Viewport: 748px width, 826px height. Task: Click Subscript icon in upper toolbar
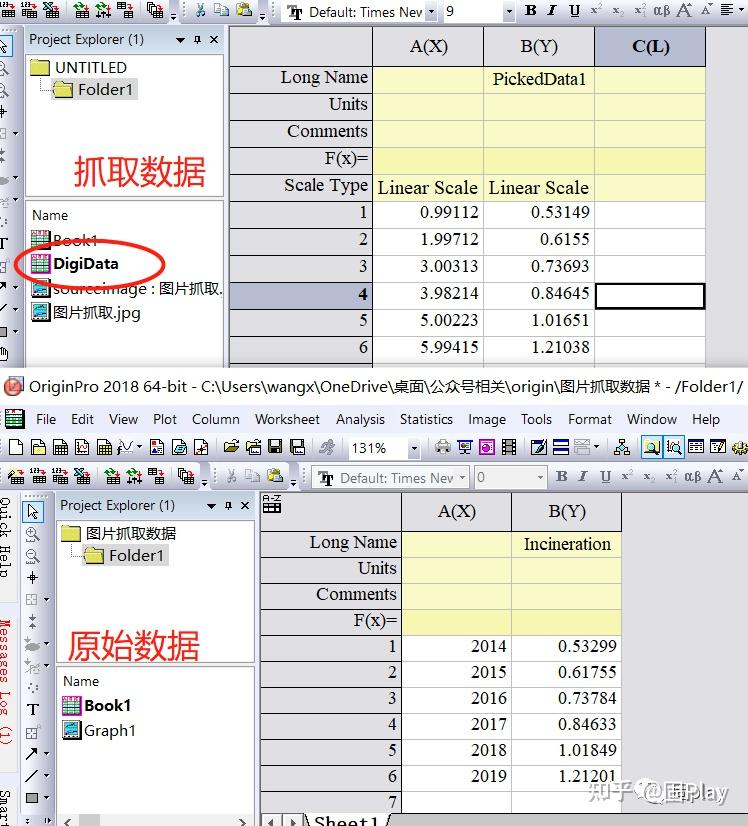[618, 11]
